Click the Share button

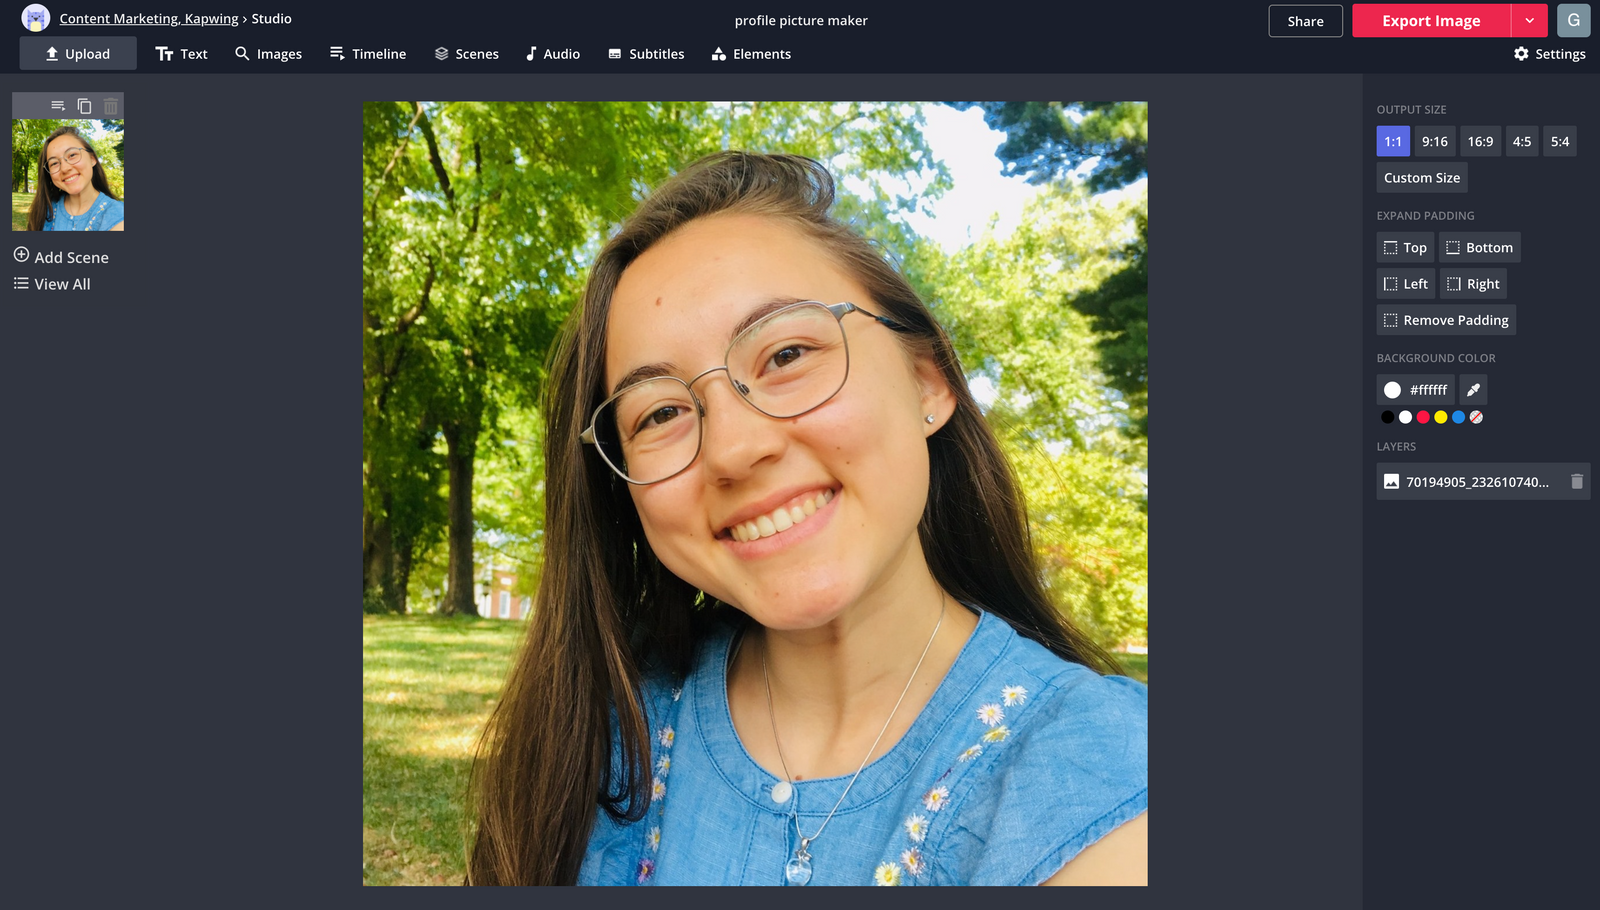click(x=1305, y=20)
